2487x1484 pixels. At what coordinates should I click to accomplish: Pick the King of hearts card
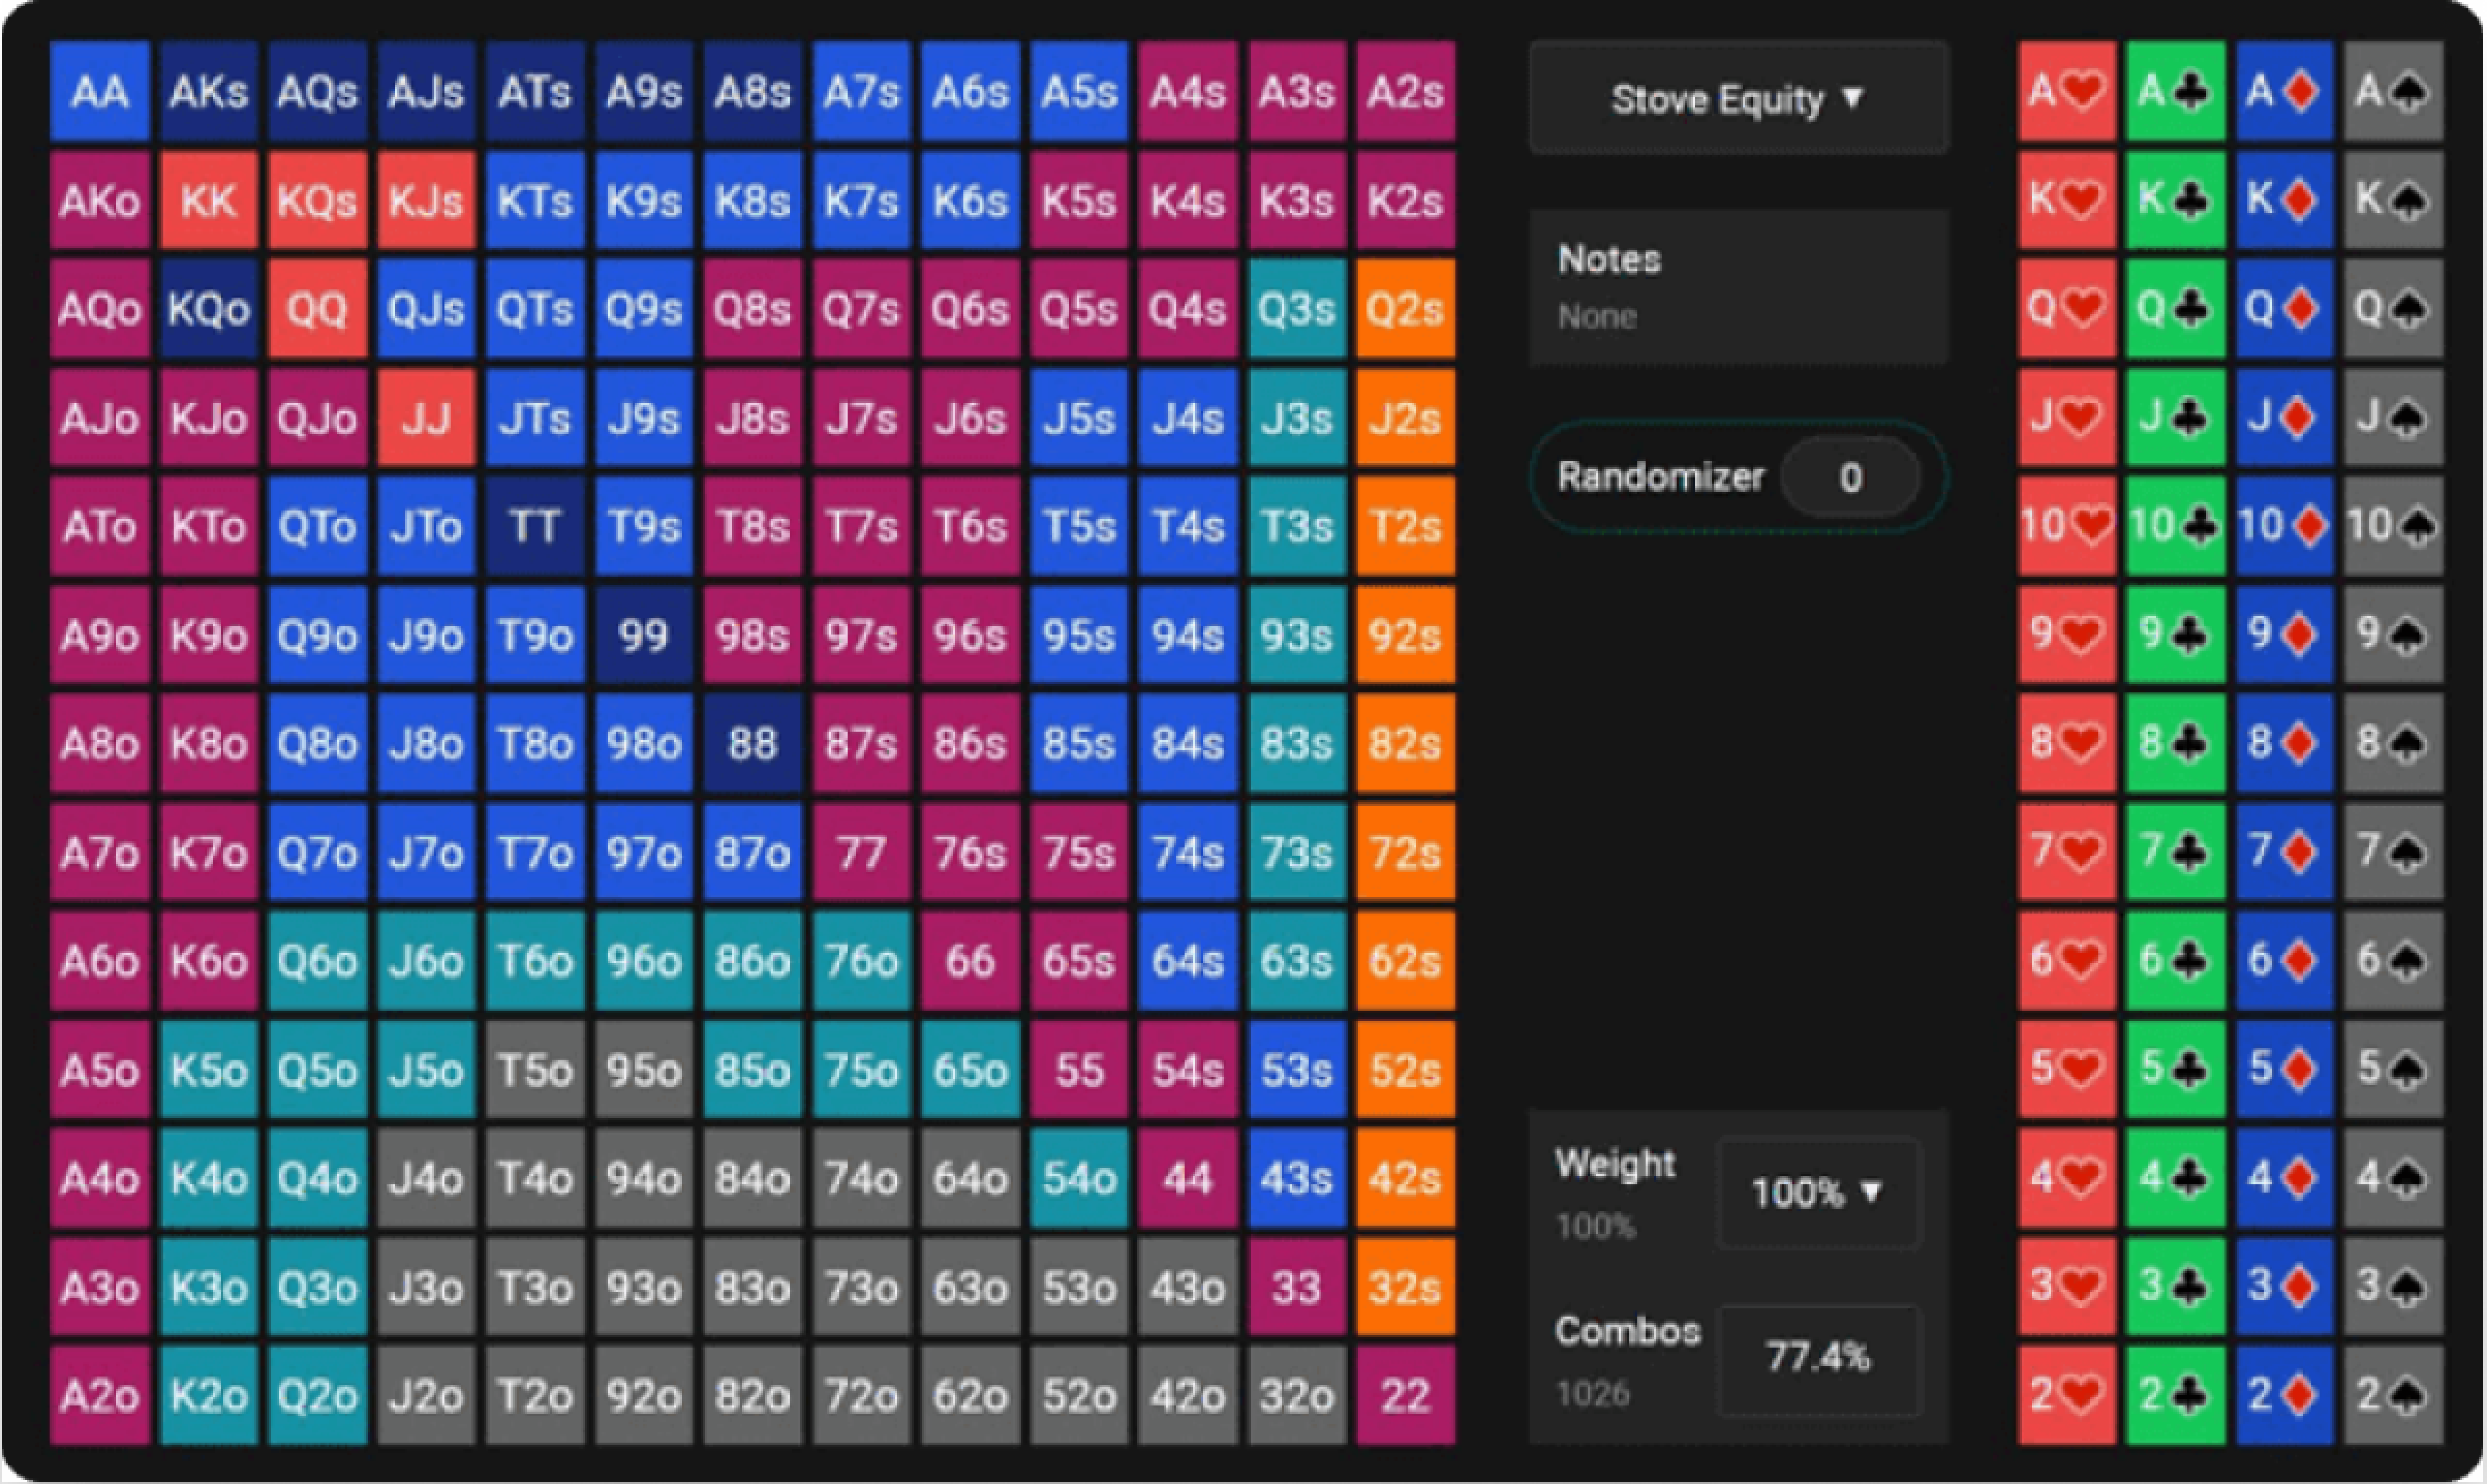pos(2066,200)
